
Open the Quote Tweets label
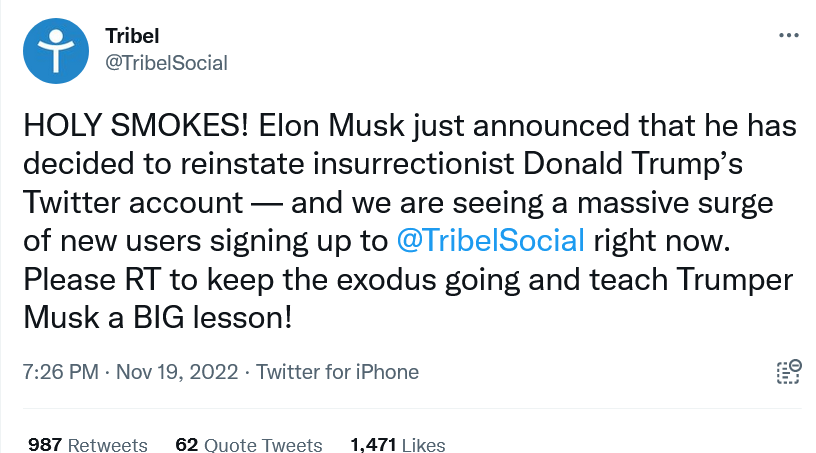(263, 445)
